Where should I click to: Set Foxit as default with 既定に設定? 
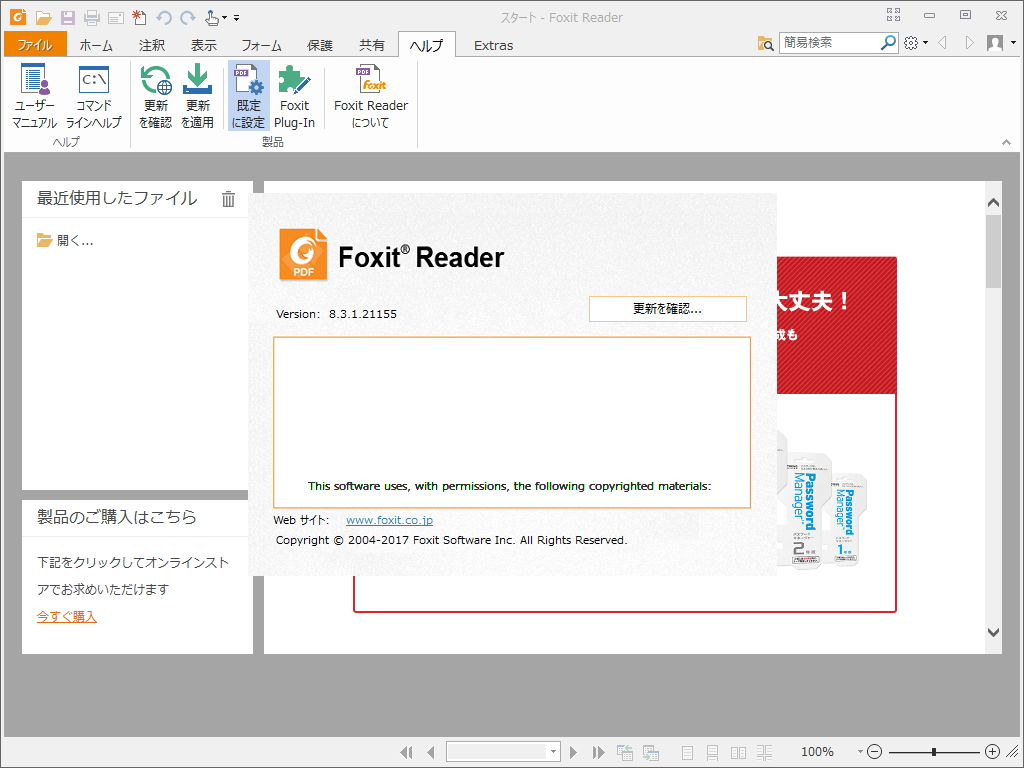point(248,95)
